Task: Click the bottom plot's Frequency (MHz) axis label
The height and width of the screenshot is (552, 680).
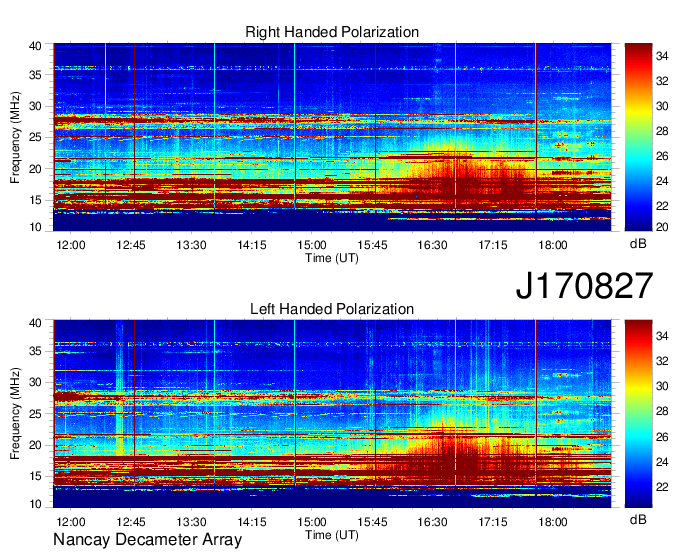Action: (15, 414)
